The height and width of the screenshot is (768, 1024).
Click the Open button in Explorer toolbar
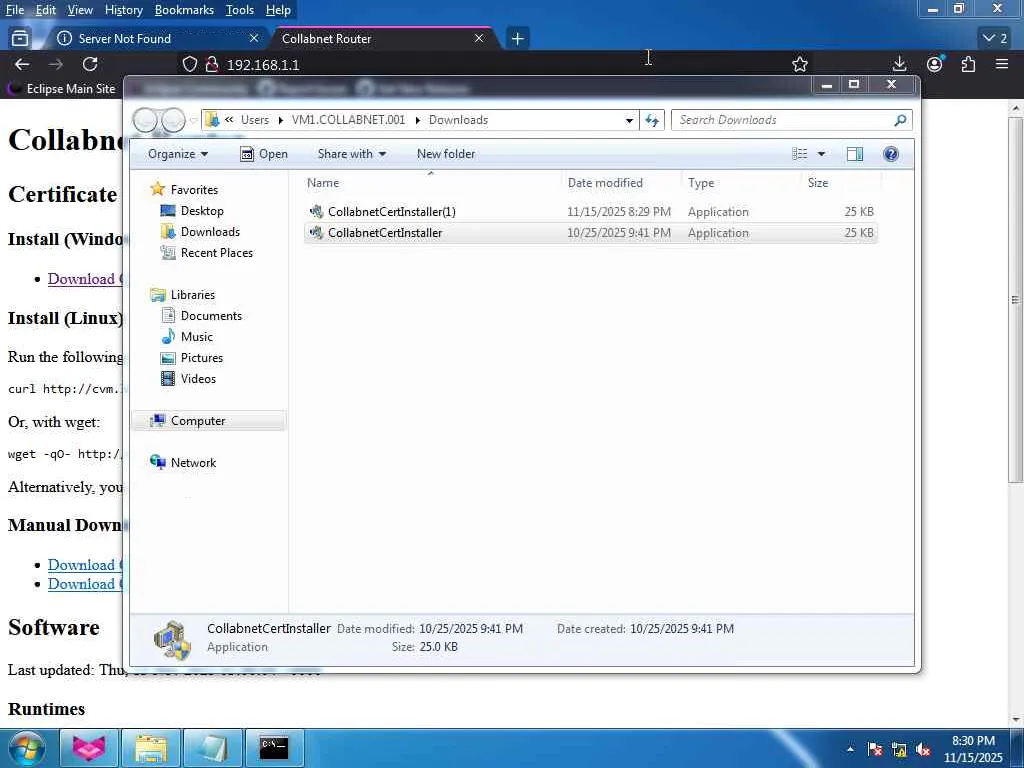pos(264,154)
